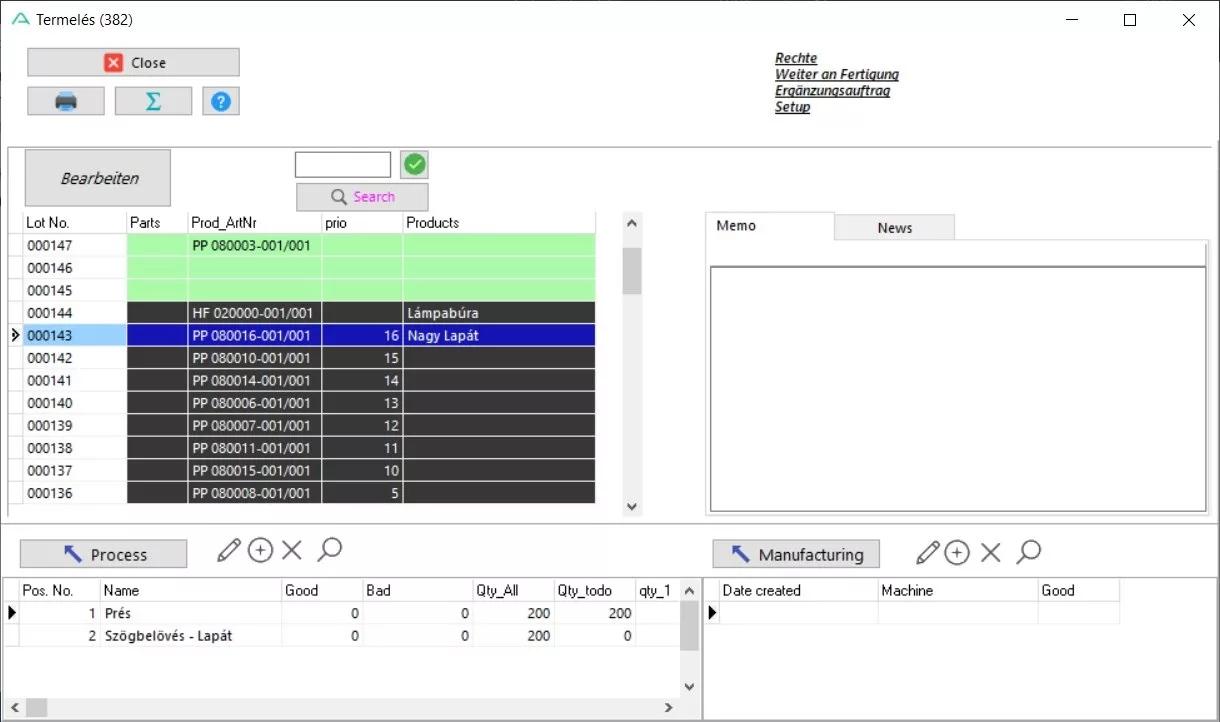1220x722 pixels.
Task: Add a new process with the plus icon
Action: point(260,550)
